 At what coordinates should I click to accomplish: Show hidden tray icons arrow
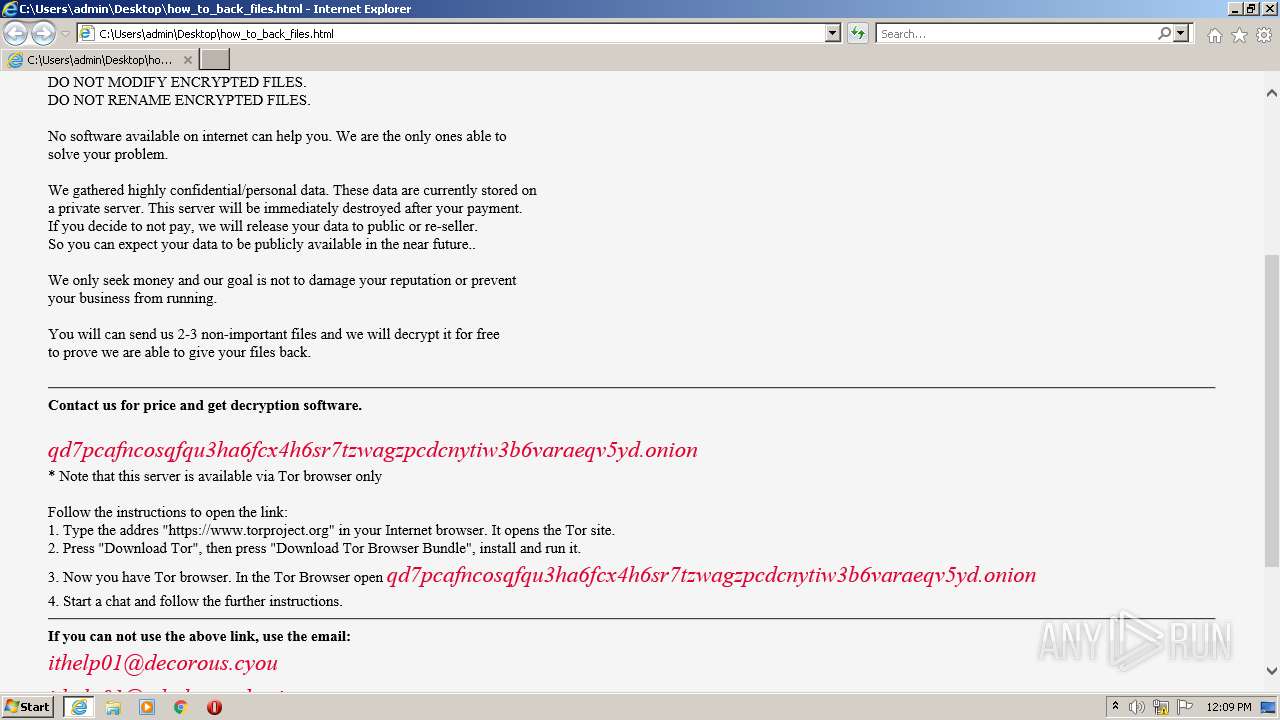pos(1115,707)
